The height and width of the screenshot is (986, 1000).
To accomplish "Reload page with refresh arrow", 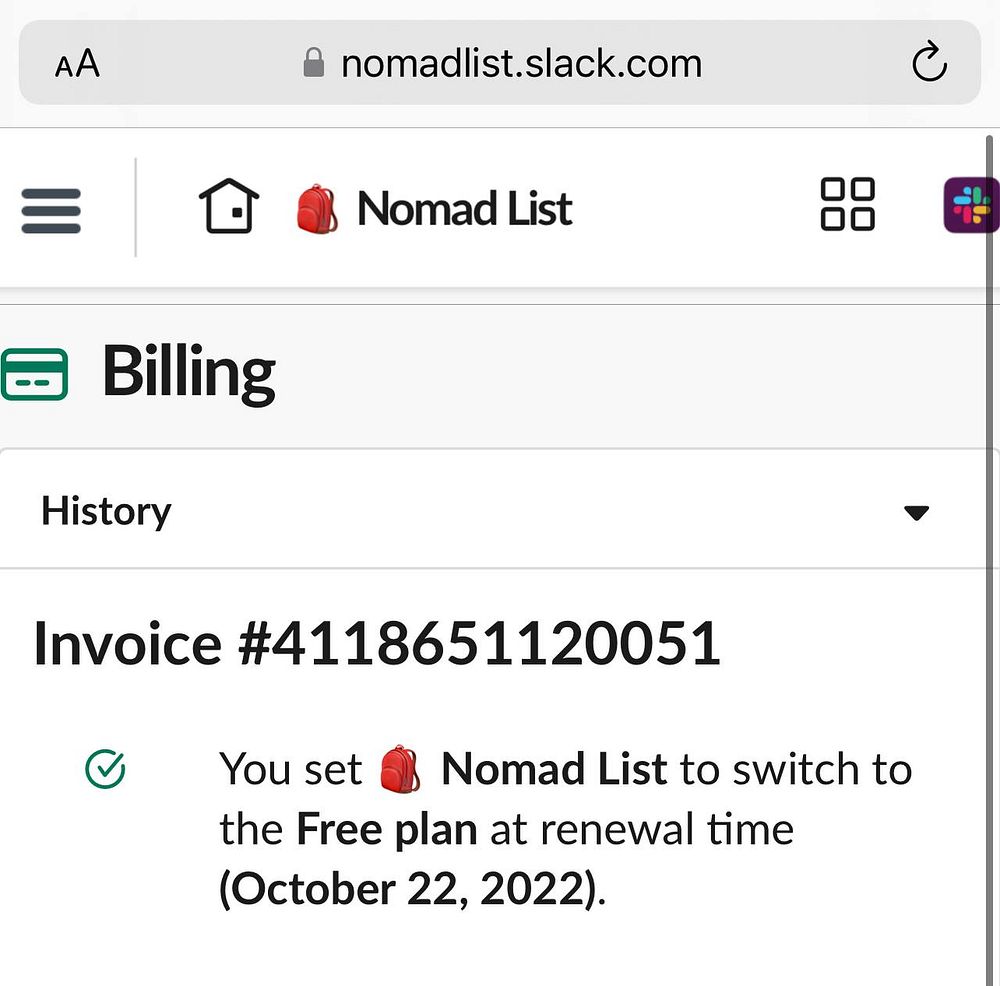I will 929,65.
